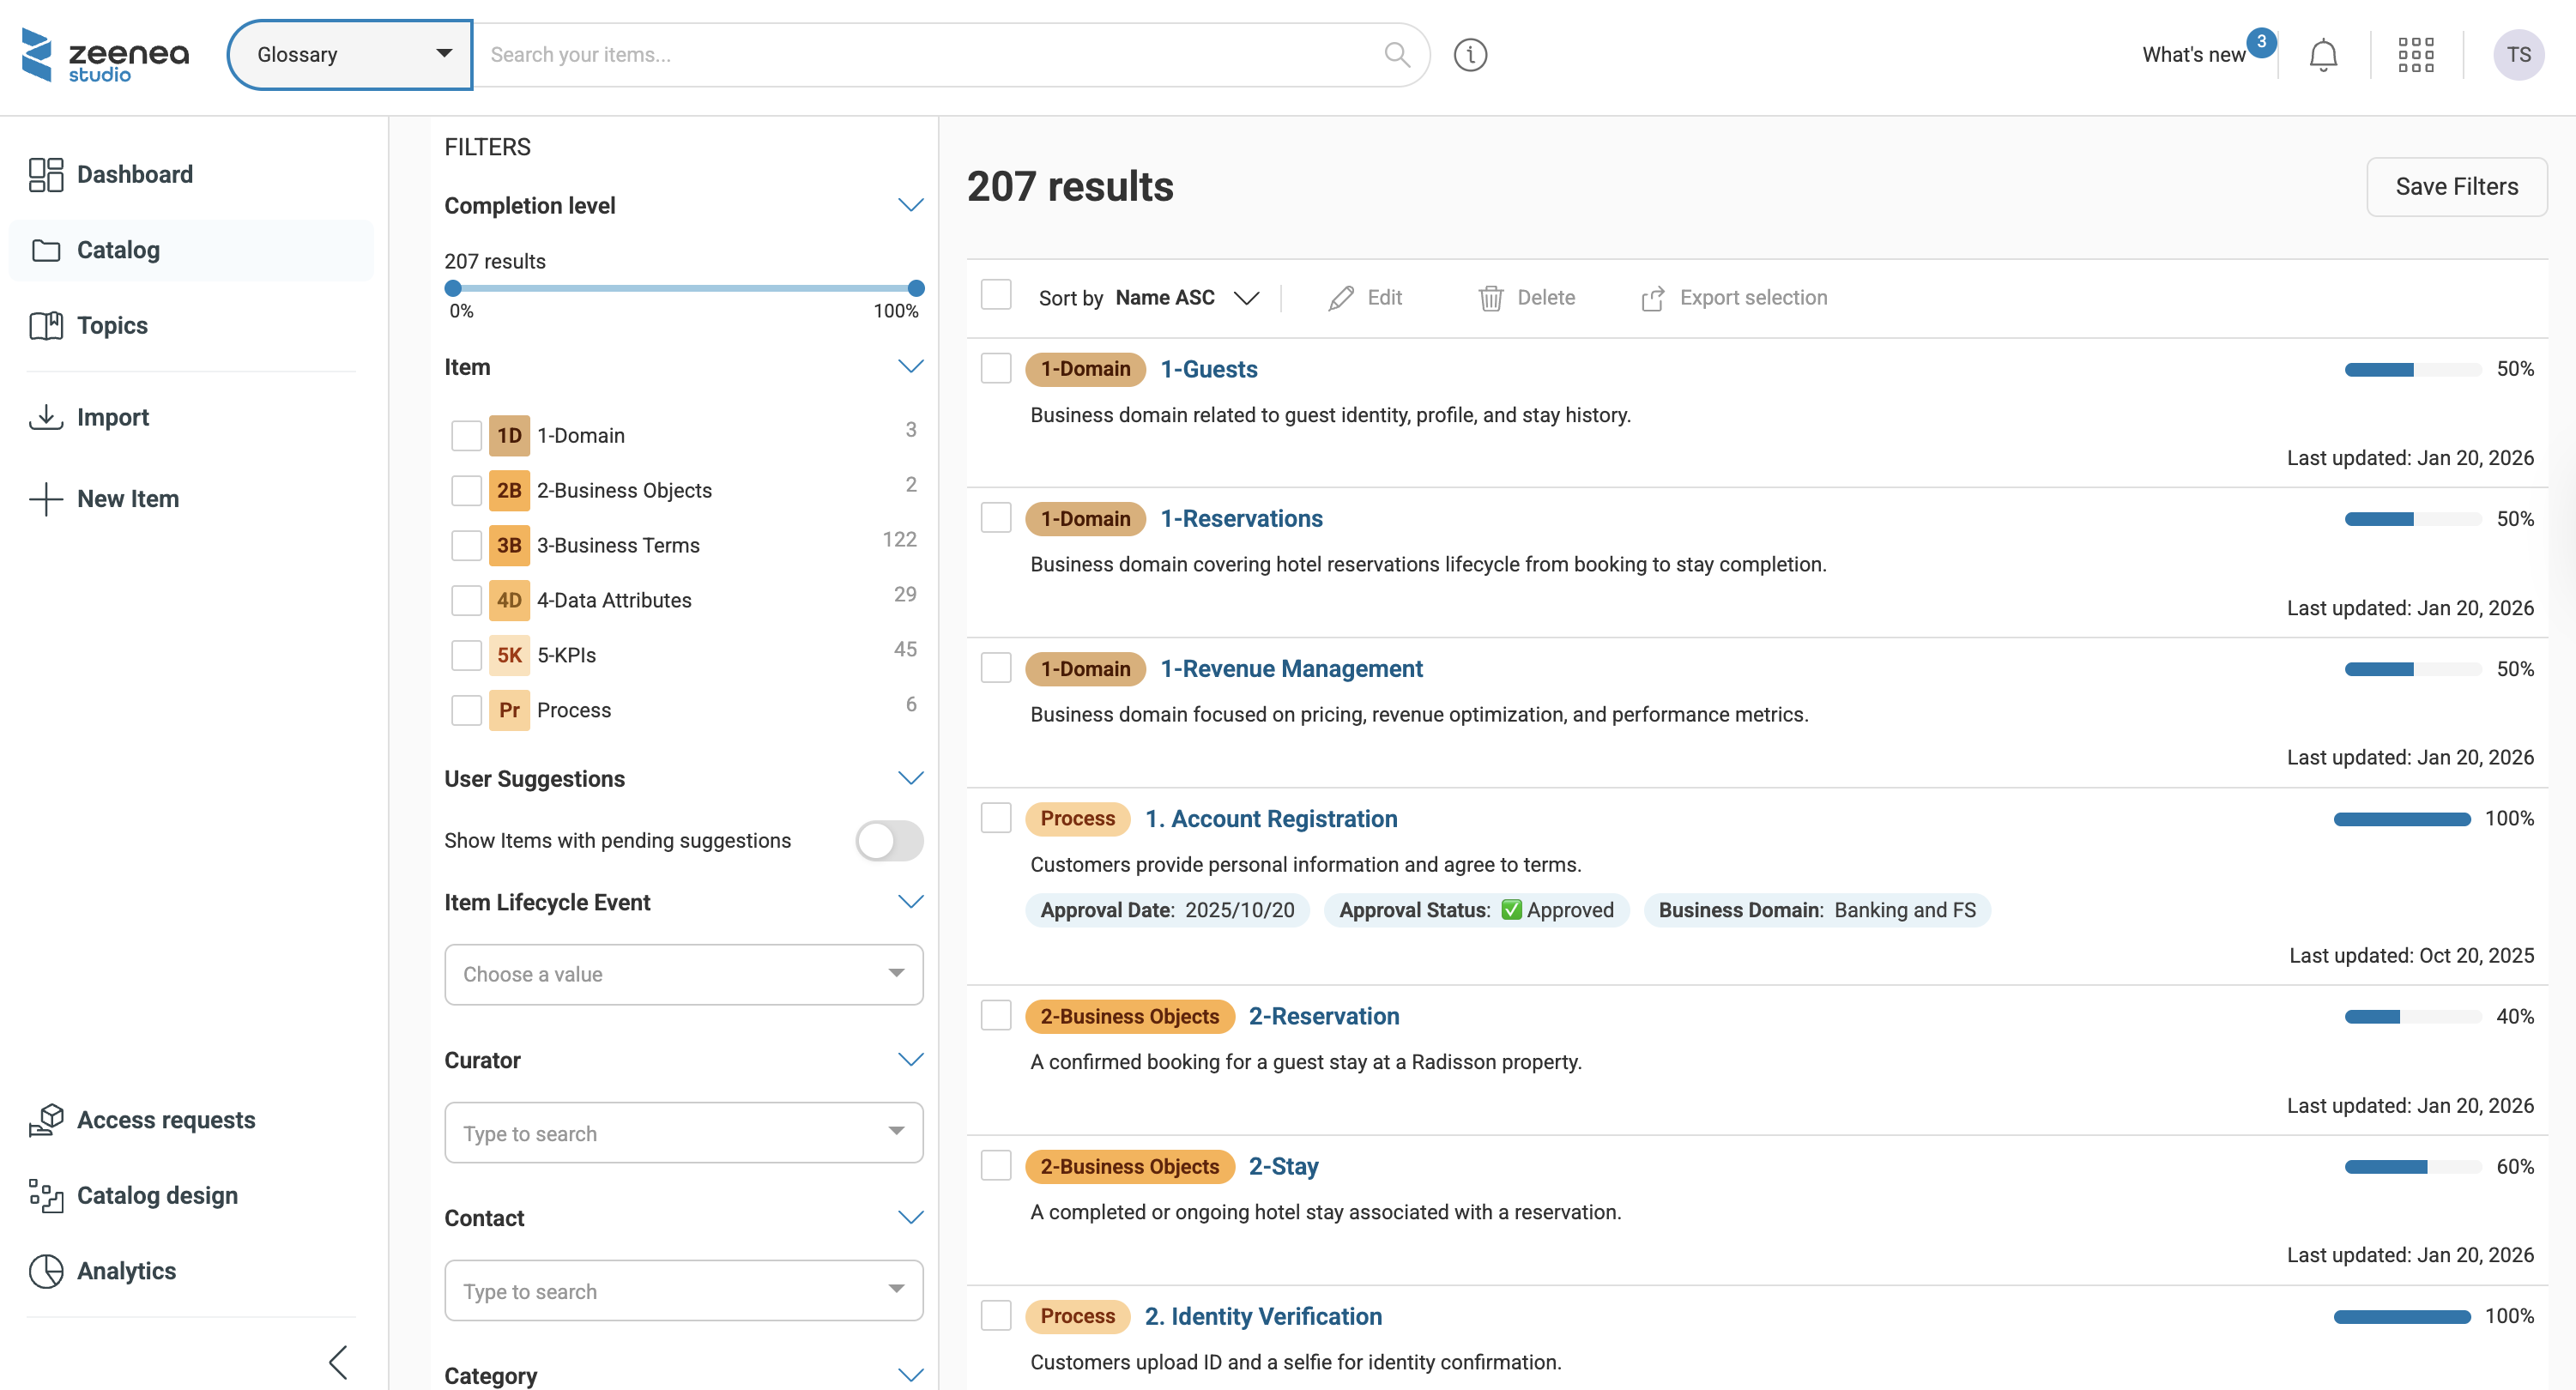The width and height of the screenshot is (2576, 1390).
Task: Select the 1-Guests result checkbox
Action: pyautogui.click(x=995, y=368)
